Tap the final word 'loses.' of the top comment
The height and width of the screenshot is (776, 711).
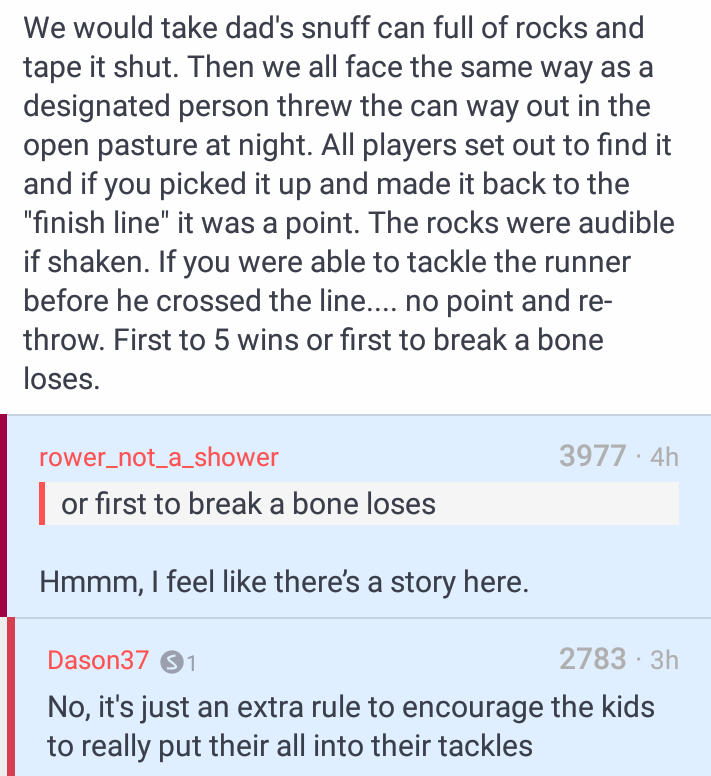click(60, 378)
